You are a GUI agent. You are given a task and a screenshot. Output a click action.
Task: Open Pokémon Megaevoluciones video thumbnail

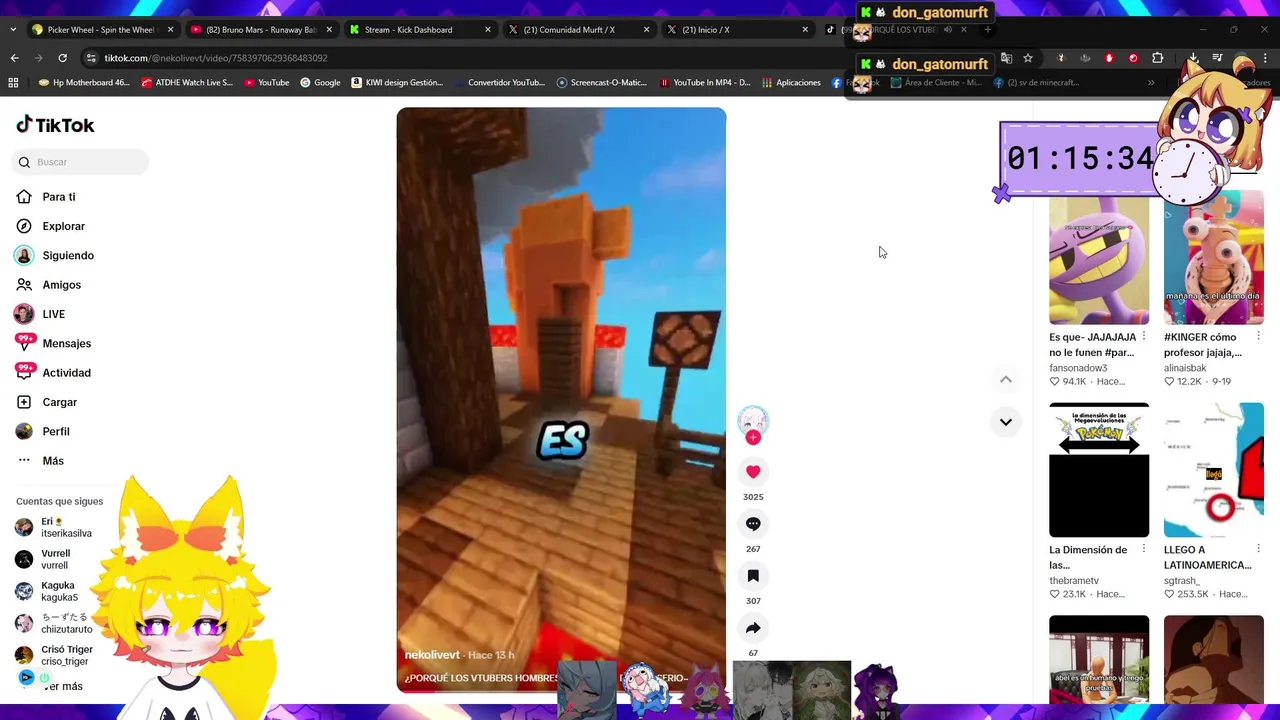pyautogui.click(x=1099, y=470)
